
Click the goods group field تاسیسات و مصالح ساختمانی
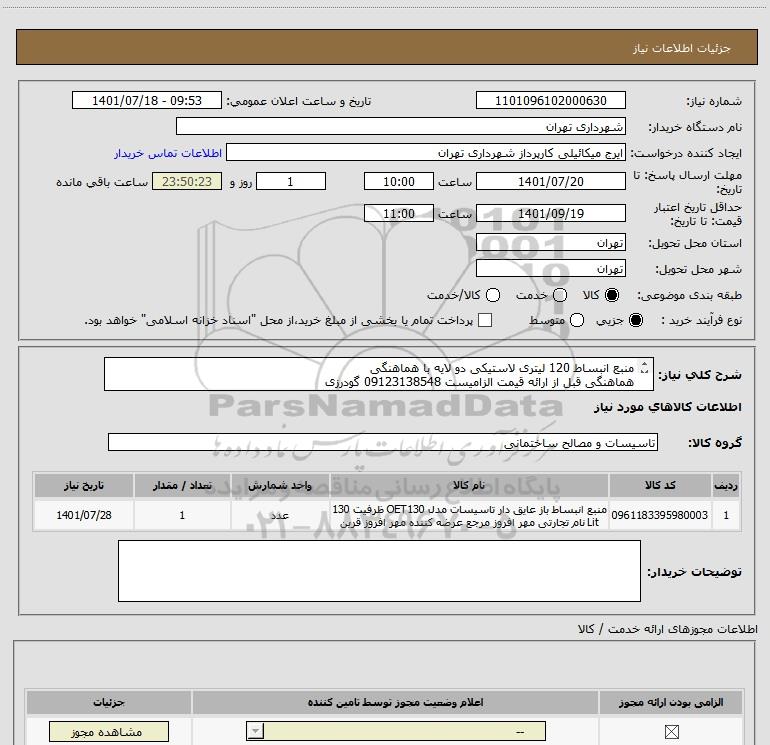[383, 442]
